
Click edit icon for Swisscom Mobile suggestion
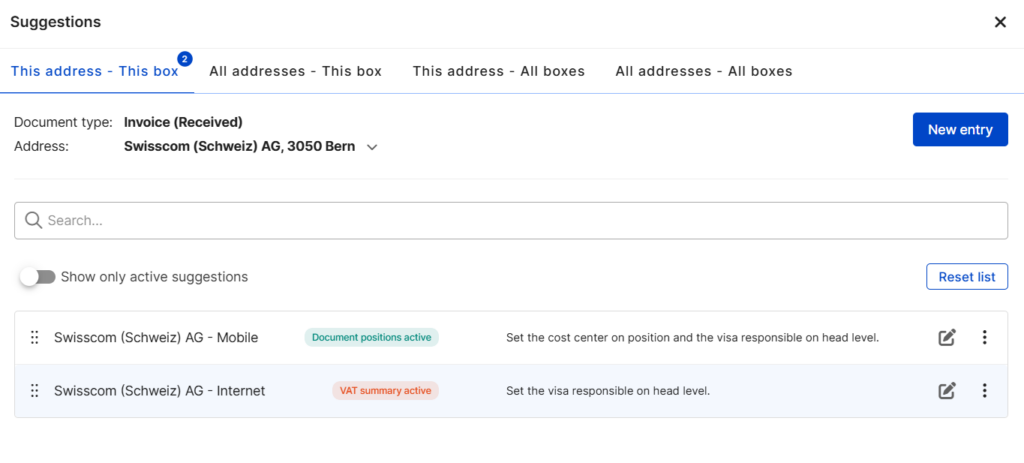coord(947,338)
